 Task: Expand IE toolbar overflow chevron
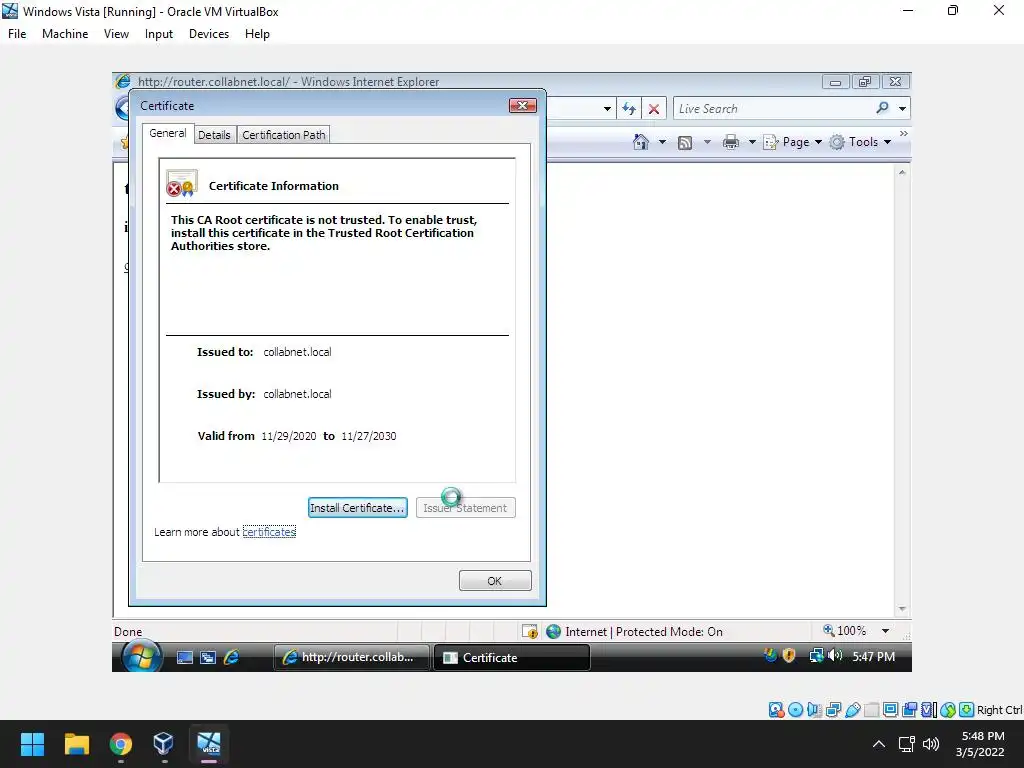click(904, 133)
